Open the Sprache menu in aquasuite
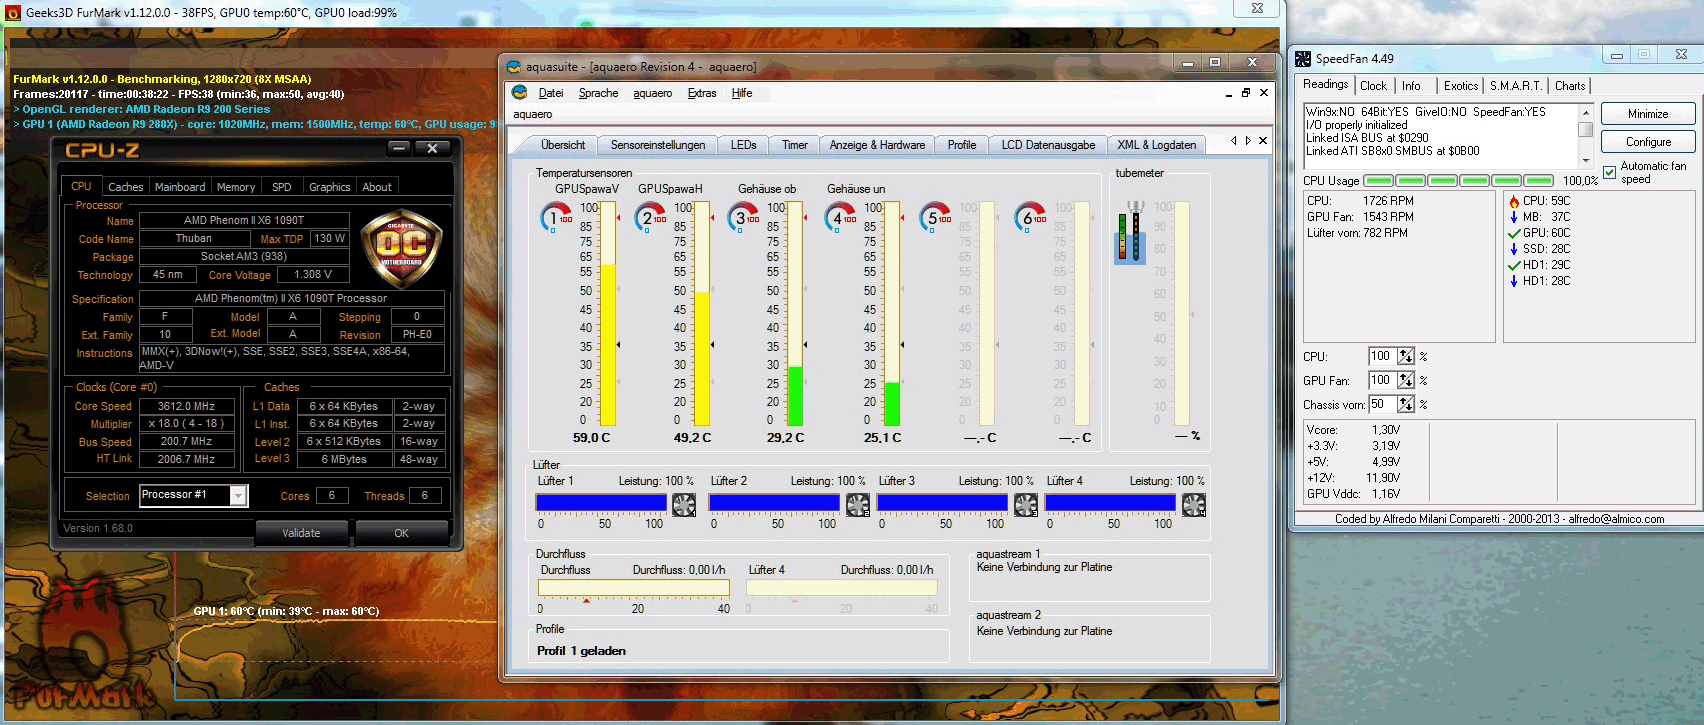Screen dimensions: 1704x725 coord(598,93)
